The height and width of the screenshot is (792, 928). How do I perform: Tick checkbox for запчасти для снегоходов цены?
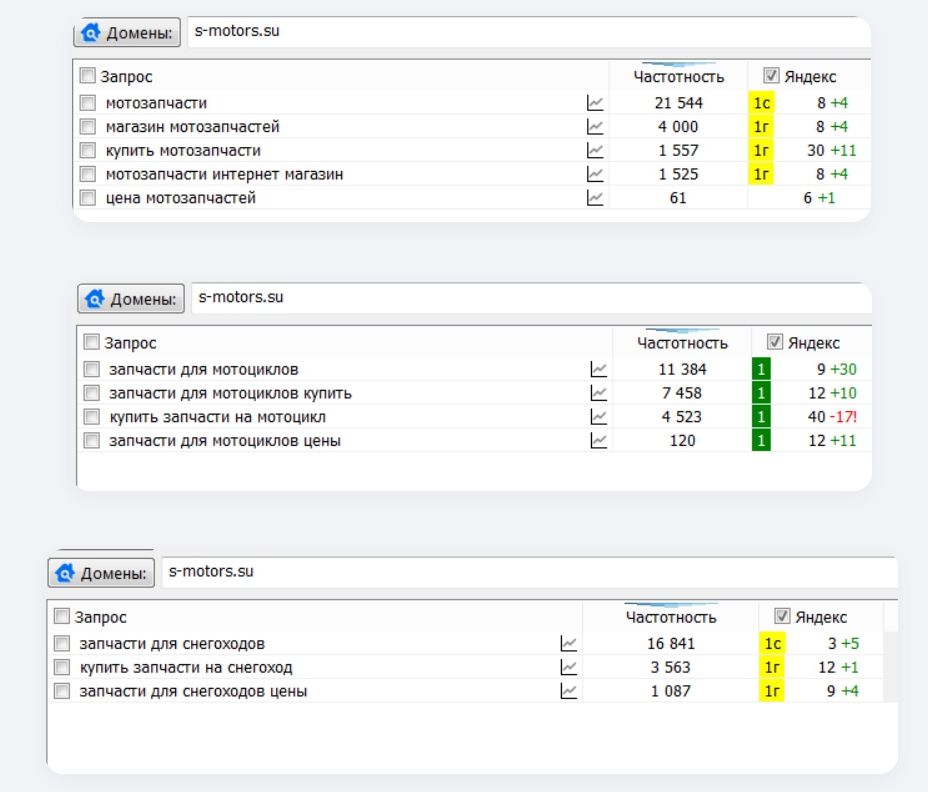[x=62, y=691]
